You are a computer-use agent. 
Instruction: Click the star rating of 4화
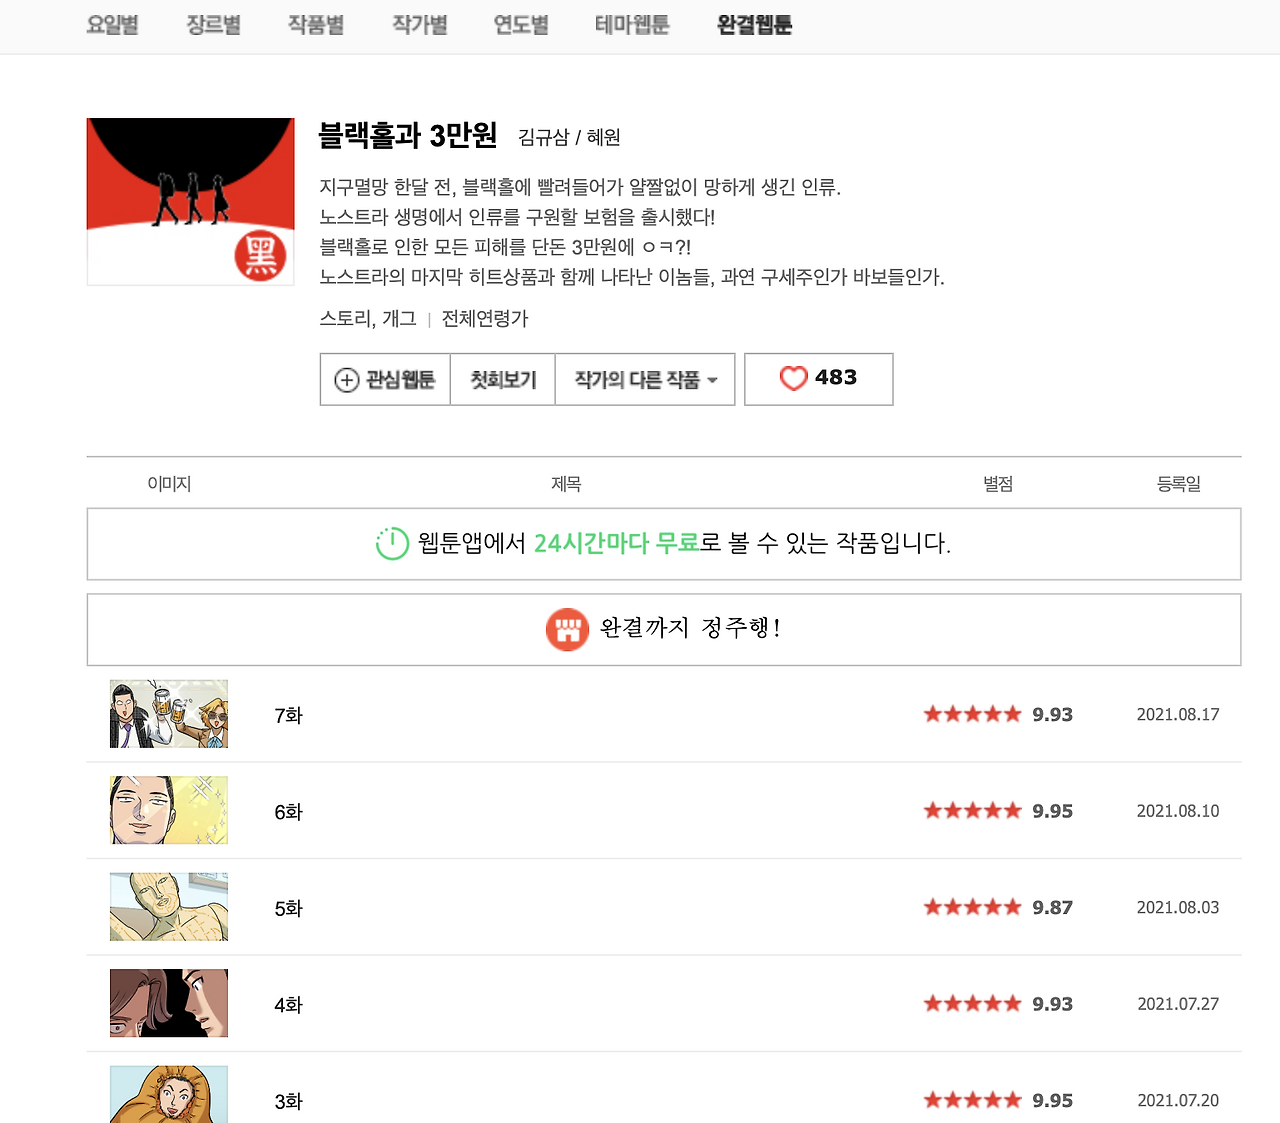coord(972,1003)
